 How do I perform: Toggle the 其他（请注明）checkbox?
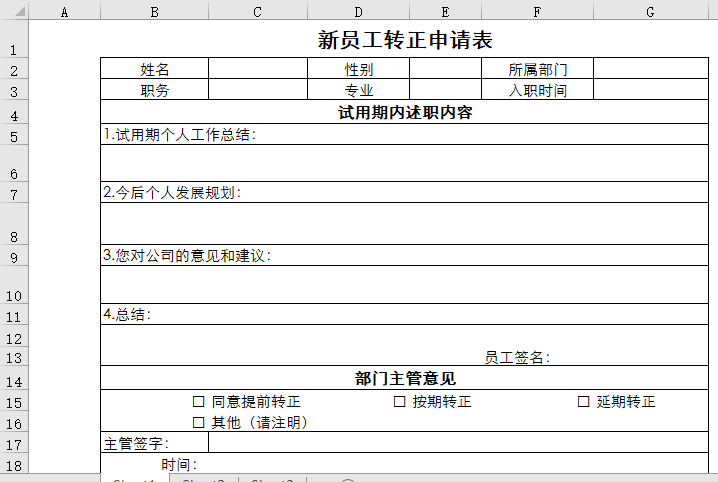click(198, 422)
